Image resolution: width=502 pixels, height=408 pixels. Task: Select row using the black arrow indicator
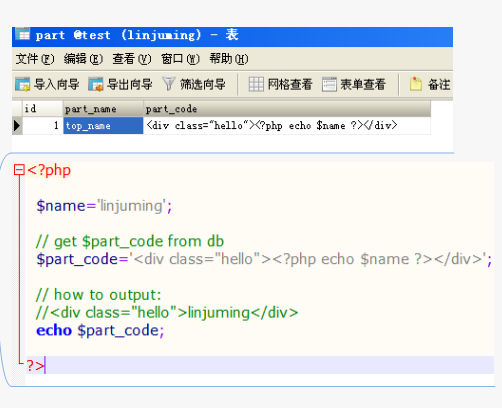(x=17, y=126)
